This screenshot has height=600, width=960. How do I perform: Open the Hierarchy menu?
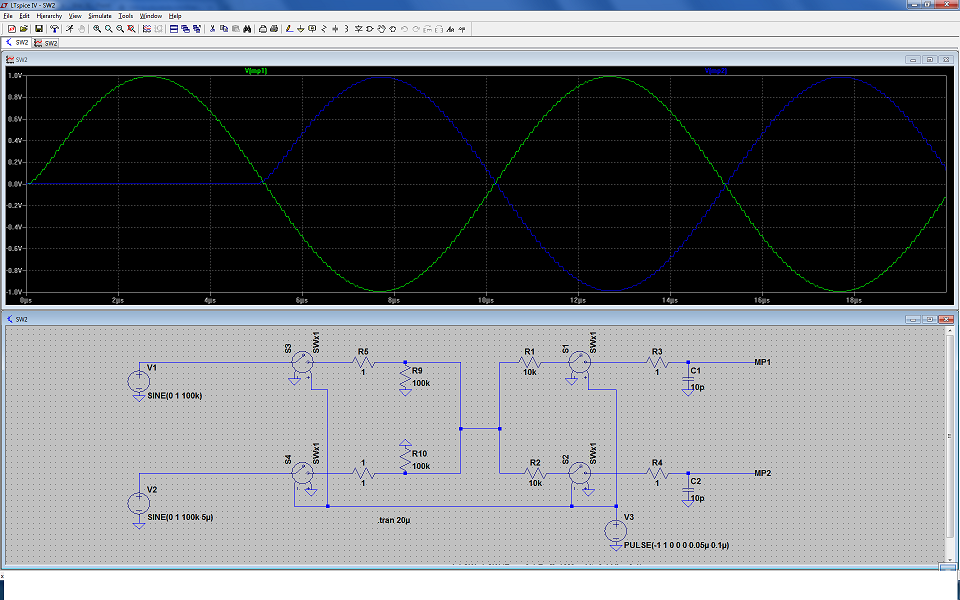[x=48, y=16]
